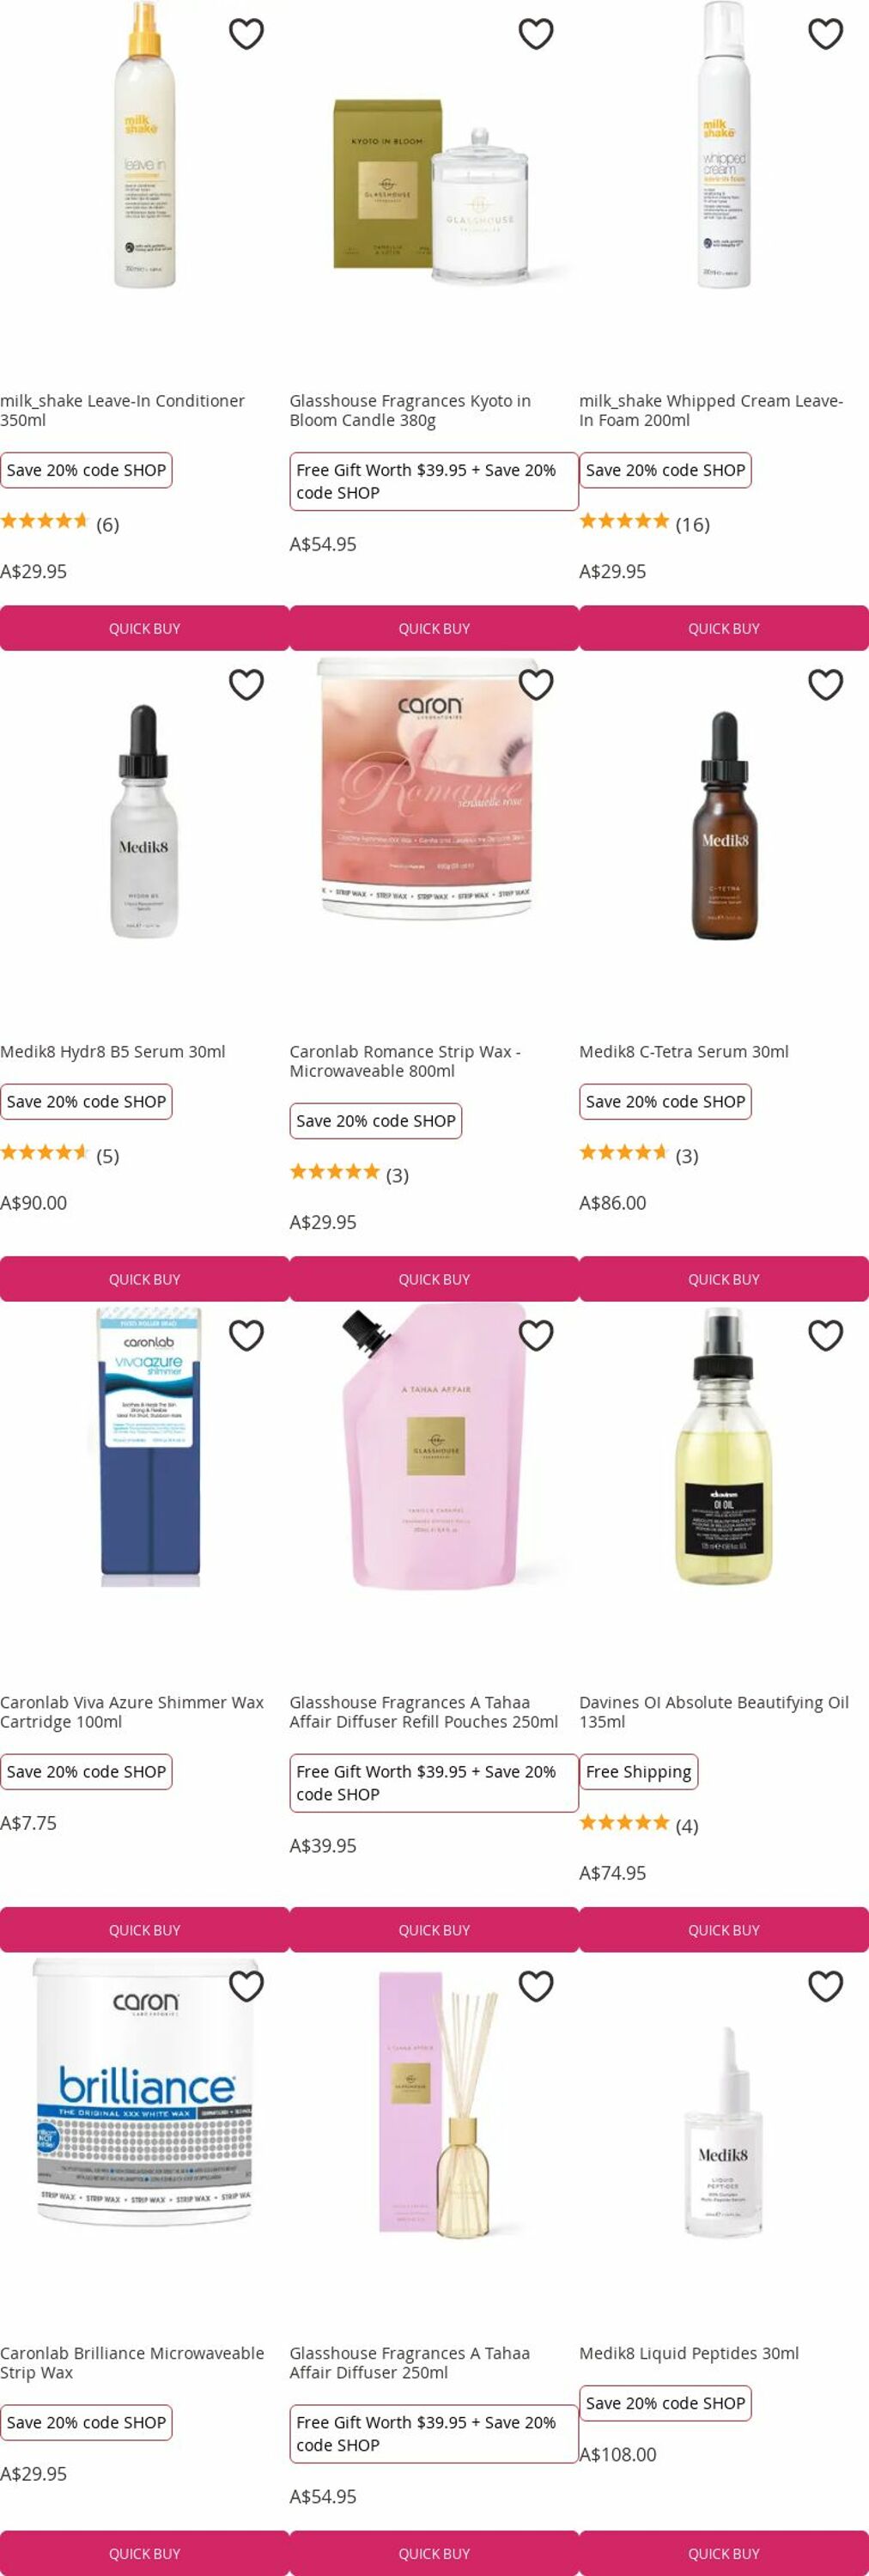
Task: Toggle wishlist heart on Caronlab Romance Strip Wax
Action: (x=536, y=685)
